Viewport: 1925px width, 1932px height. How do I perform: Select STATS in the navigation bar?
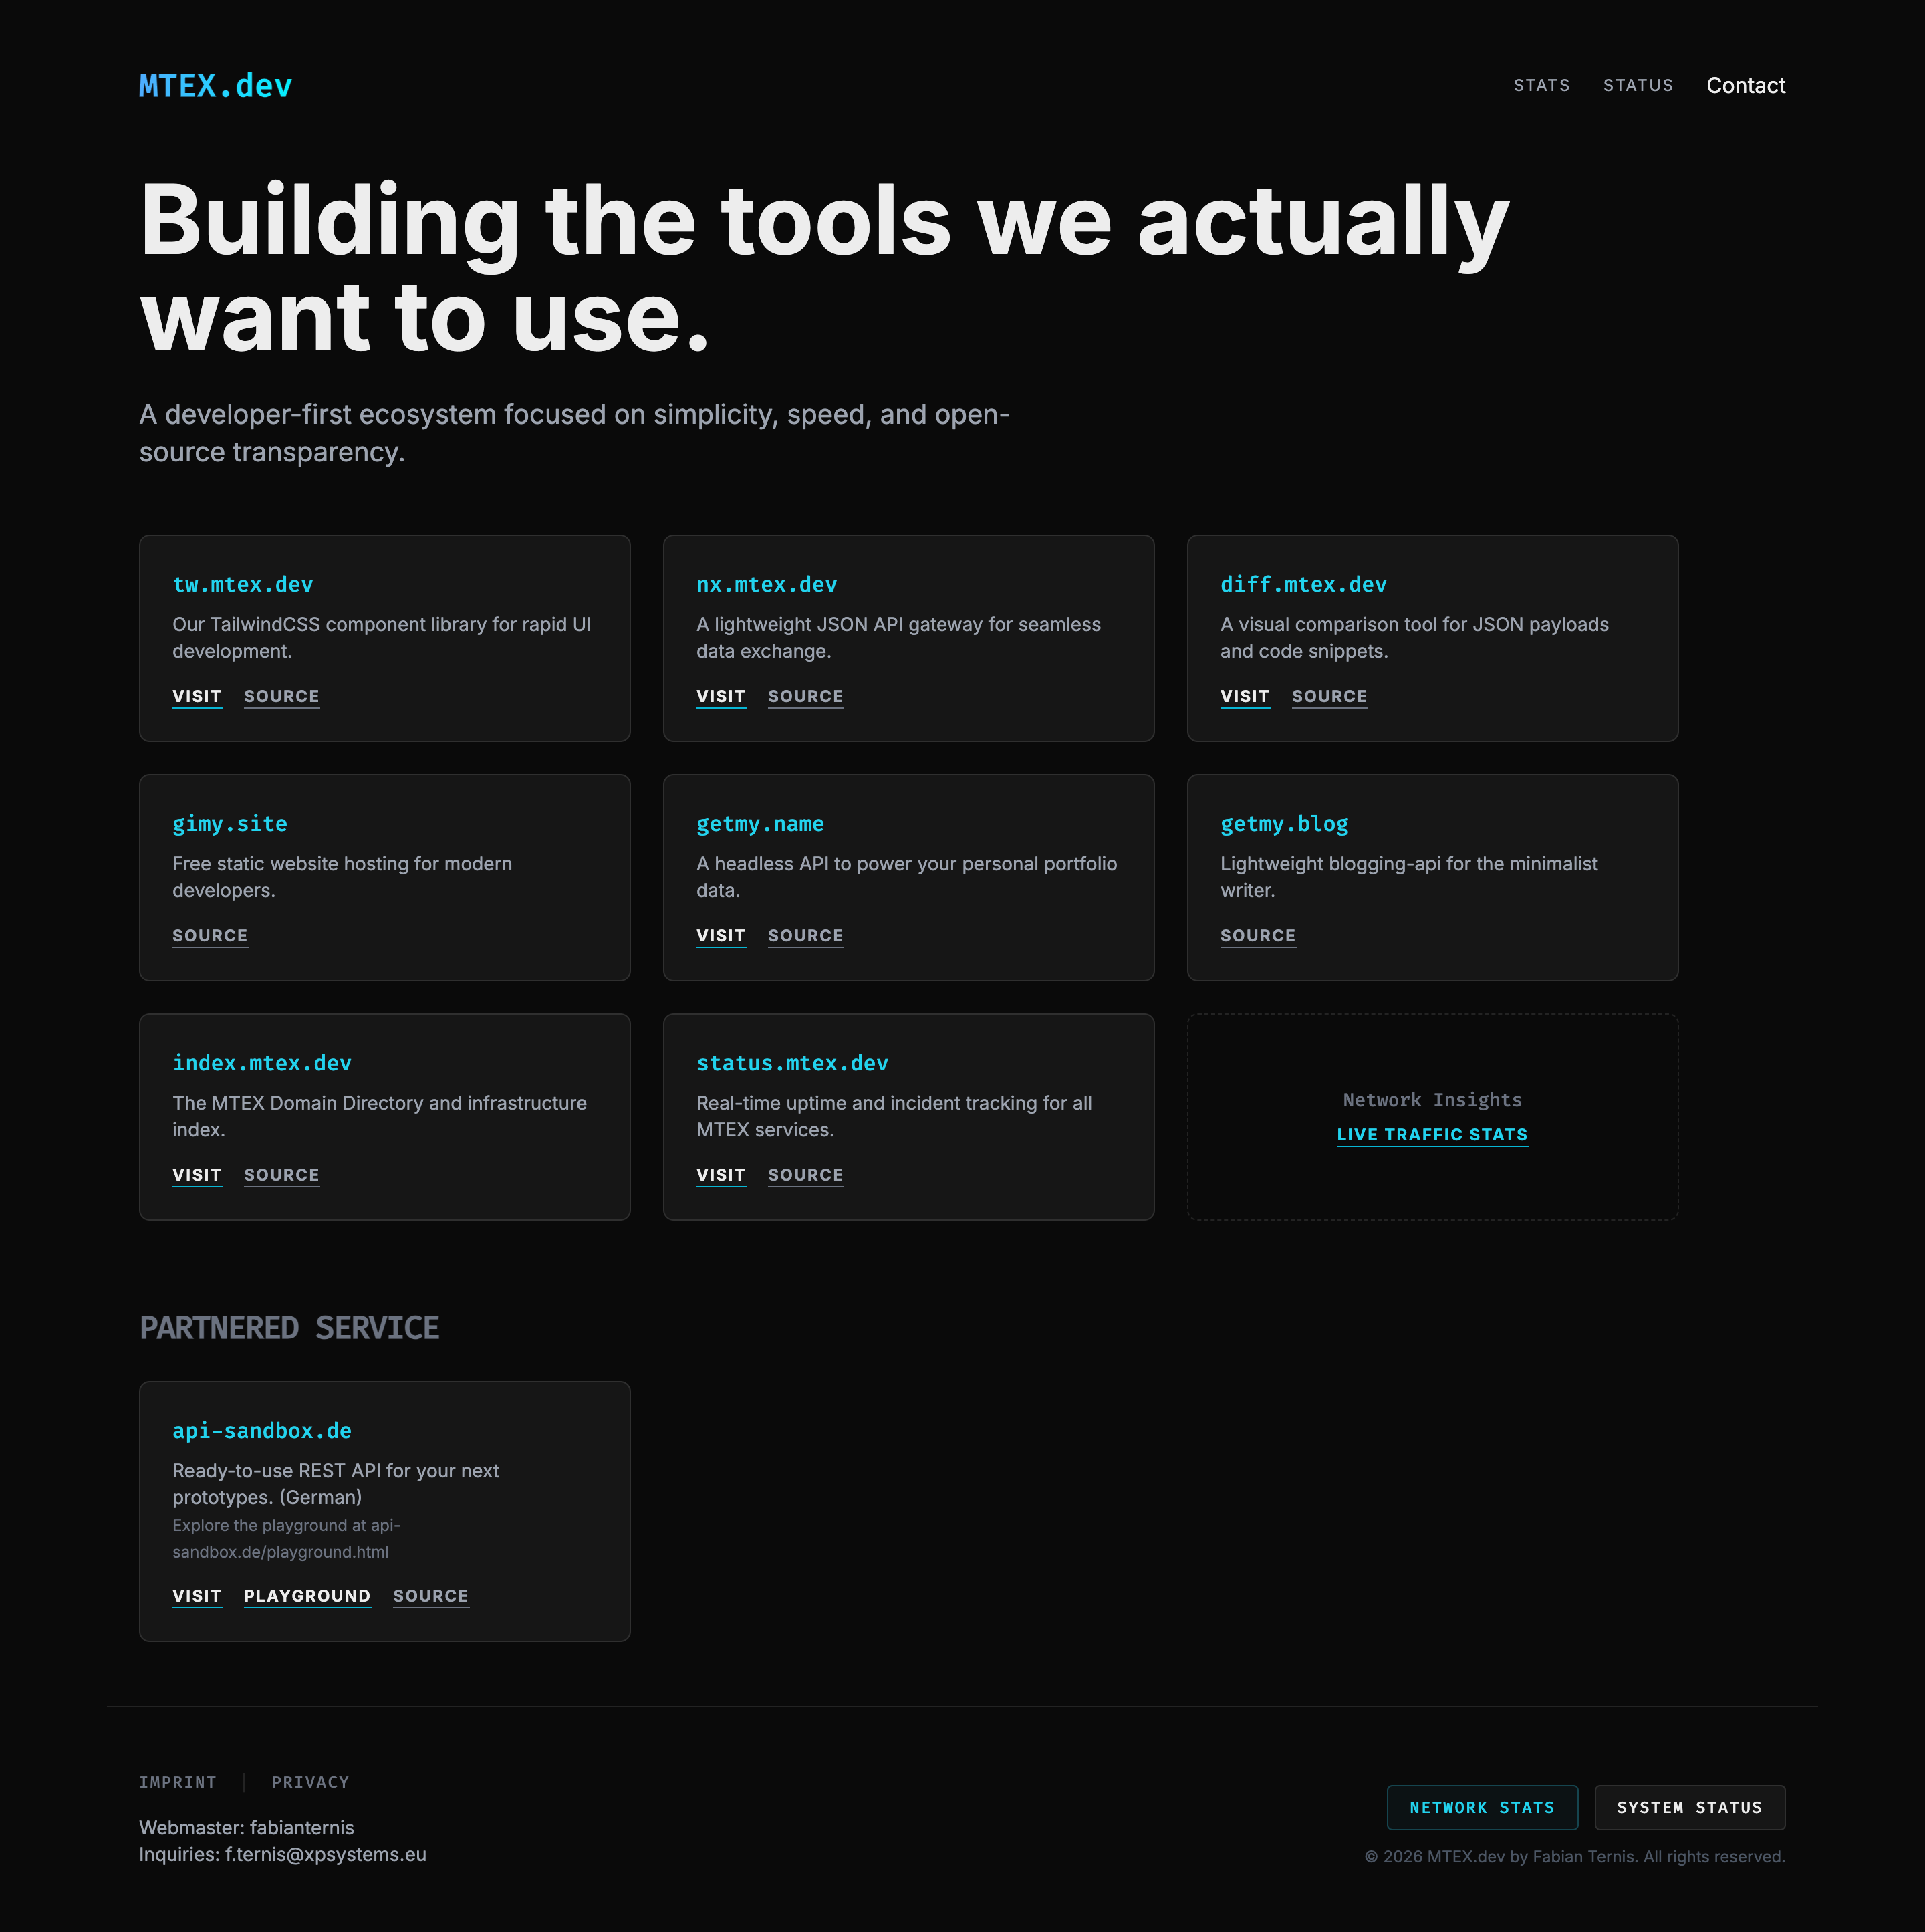(1541, 85)
